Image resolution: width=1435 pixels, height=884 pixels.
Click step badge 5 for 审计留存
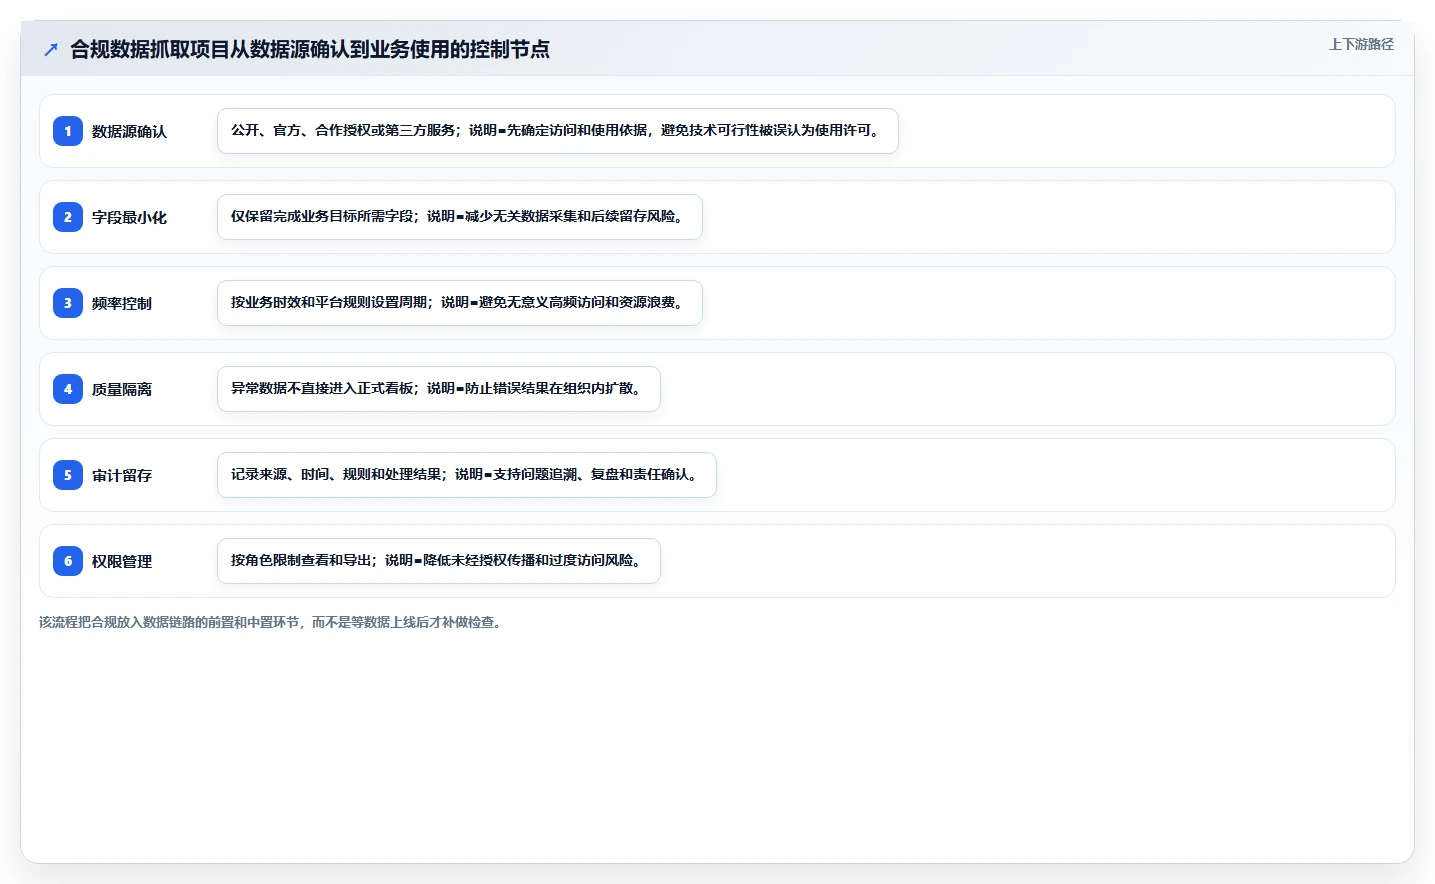(68, 475)
